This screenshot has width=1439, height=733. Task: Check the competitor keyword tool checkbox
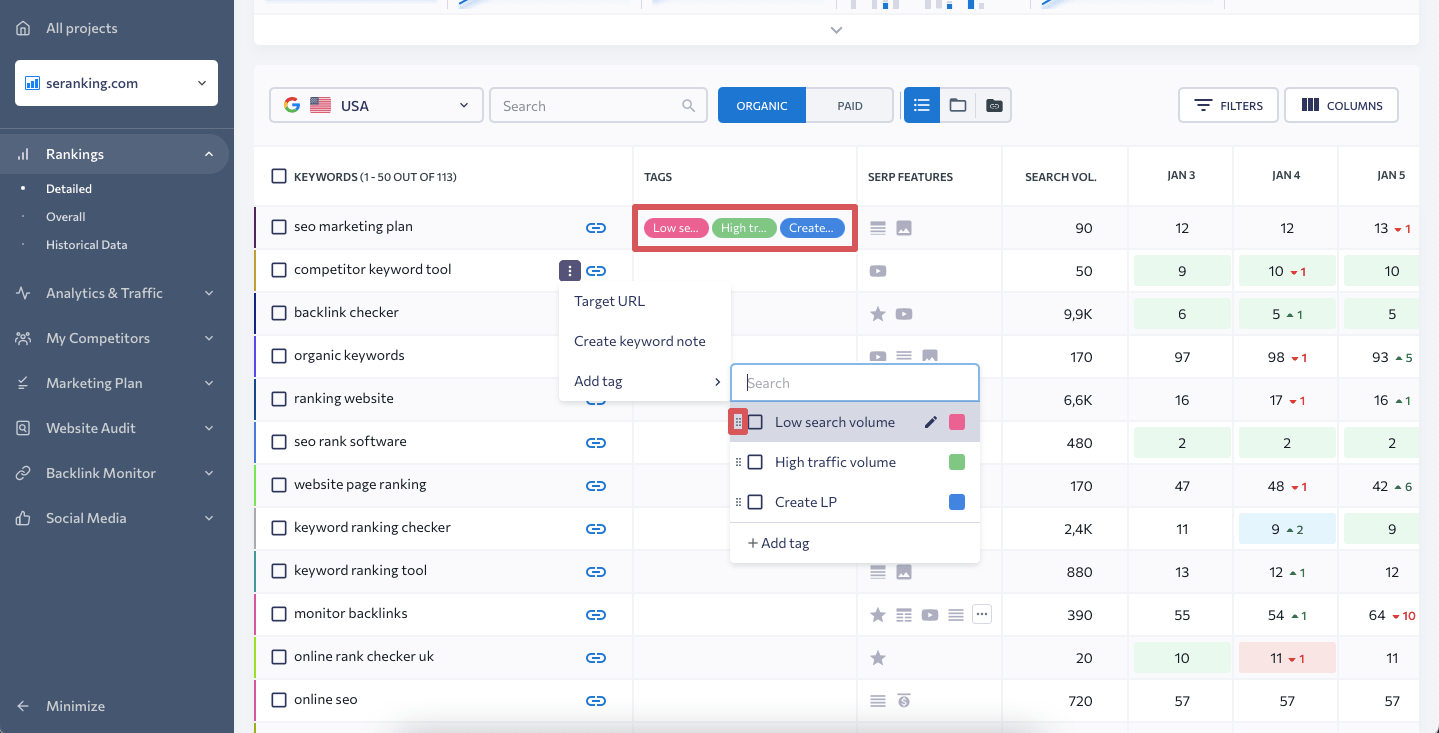point(279,270)
